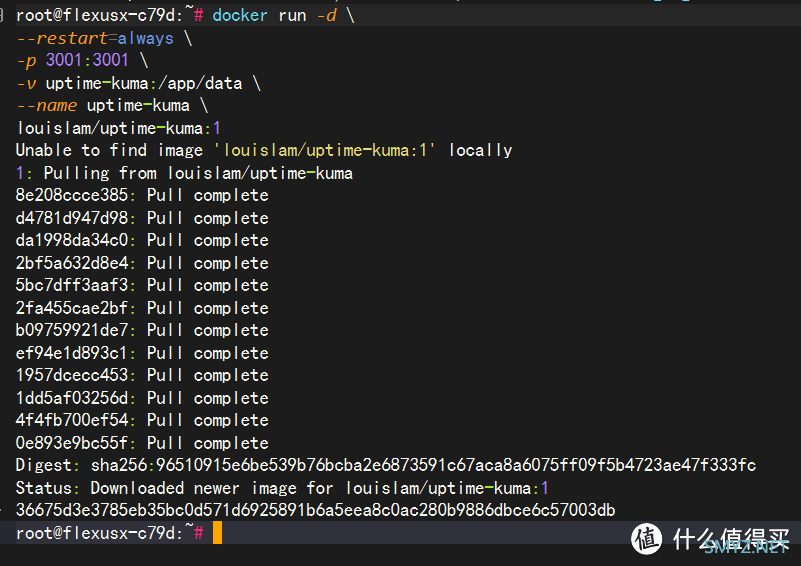
Task: Select layer 5bc7dff3aaf3 pull complete line
Action: pos(142,285)
